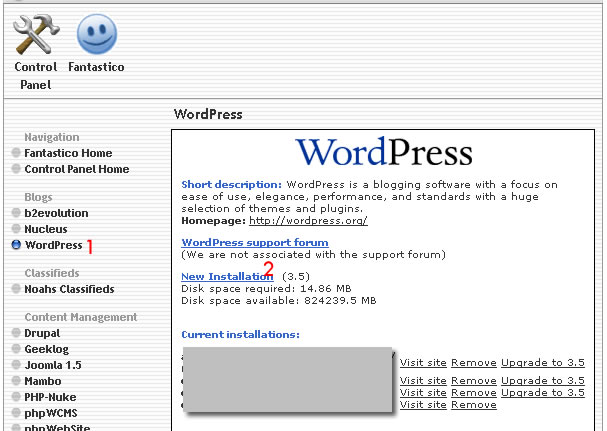Open WordPress support forum link

click(255, 242)
